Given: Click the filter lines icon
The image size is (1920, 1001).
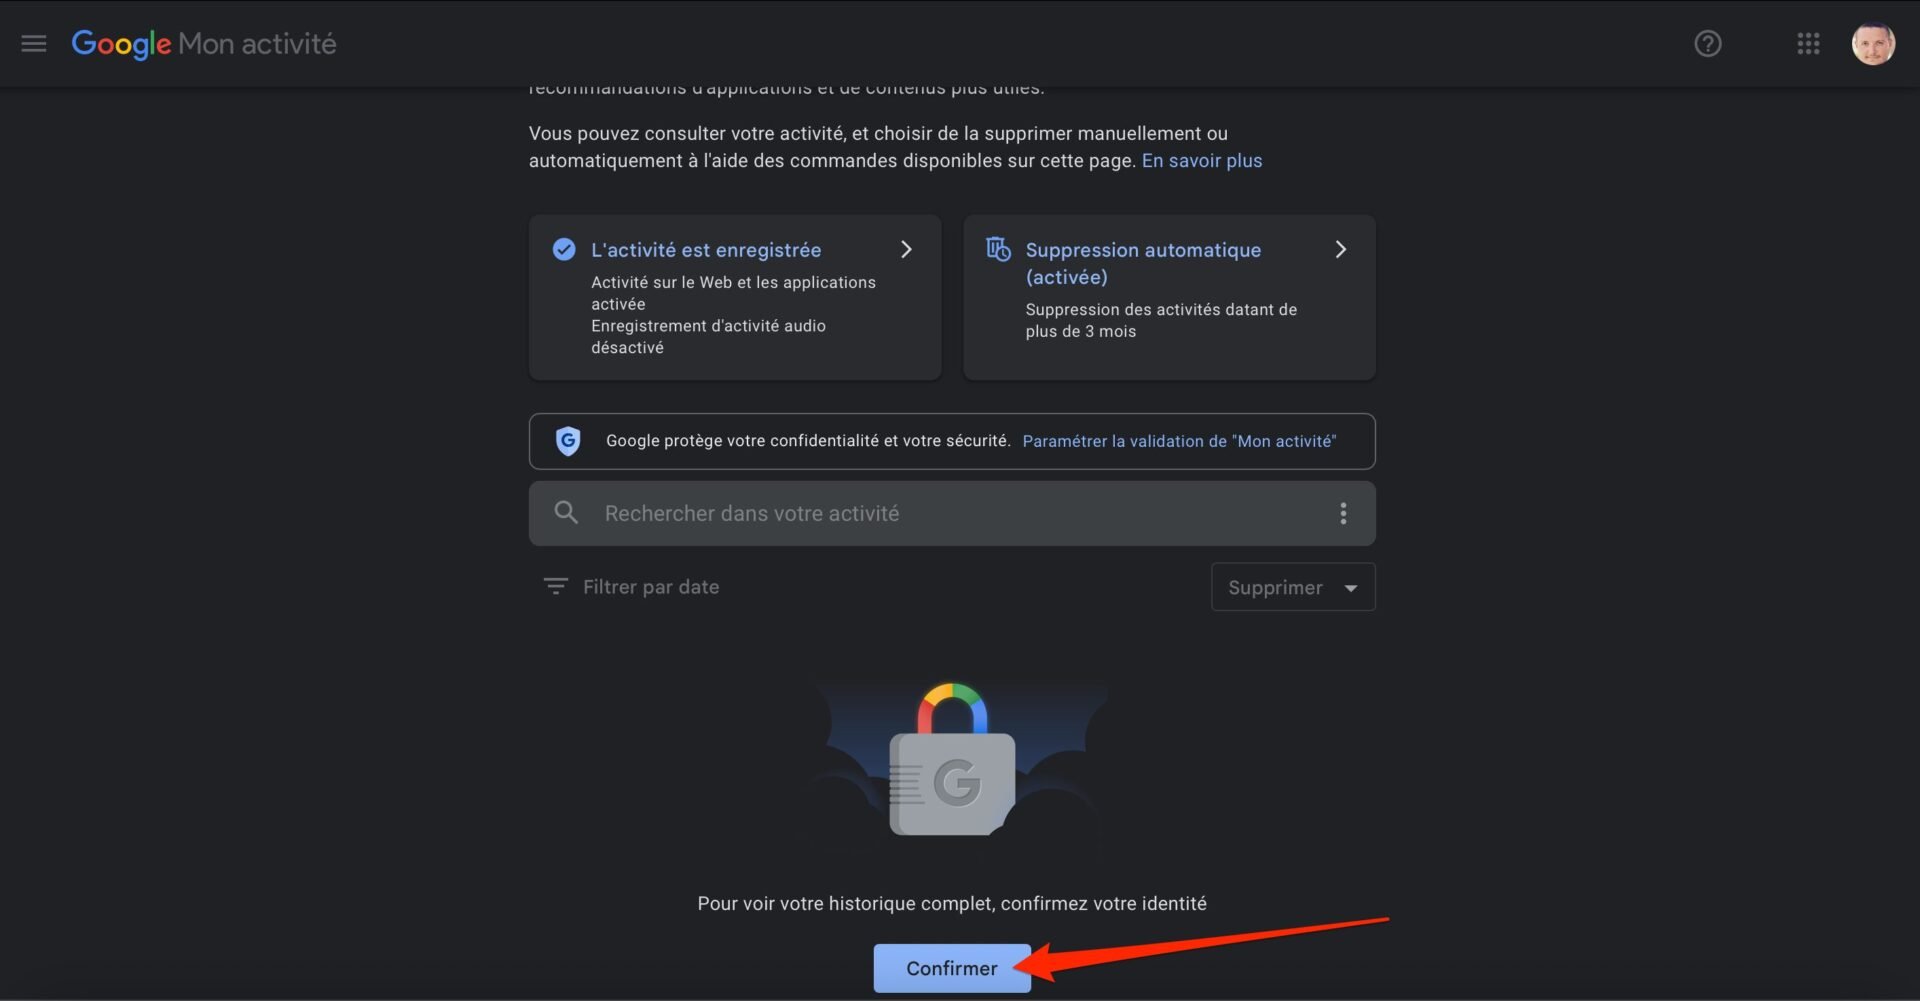Looking at the screenshot, I should pyautogui.click(x=556, y=586).
